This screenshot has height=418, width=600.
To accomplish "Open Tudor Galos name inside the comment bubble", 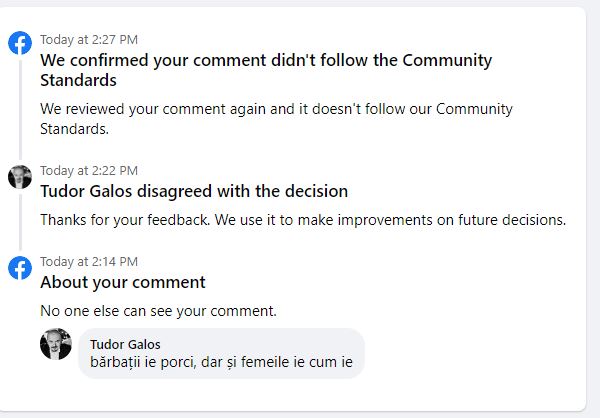I will (x=125, y=344).
